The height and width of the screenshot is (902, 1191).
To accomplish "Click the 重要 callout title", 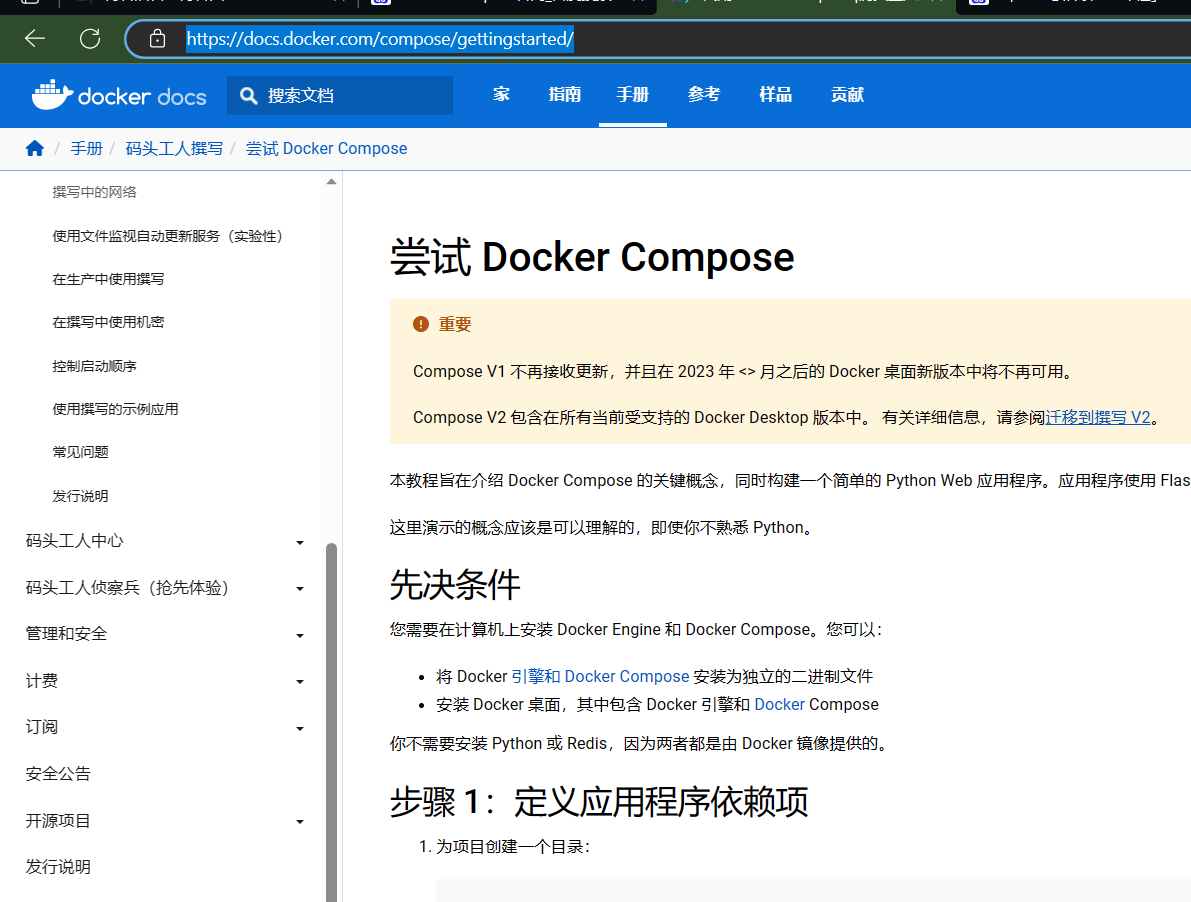I will (455, 324).
